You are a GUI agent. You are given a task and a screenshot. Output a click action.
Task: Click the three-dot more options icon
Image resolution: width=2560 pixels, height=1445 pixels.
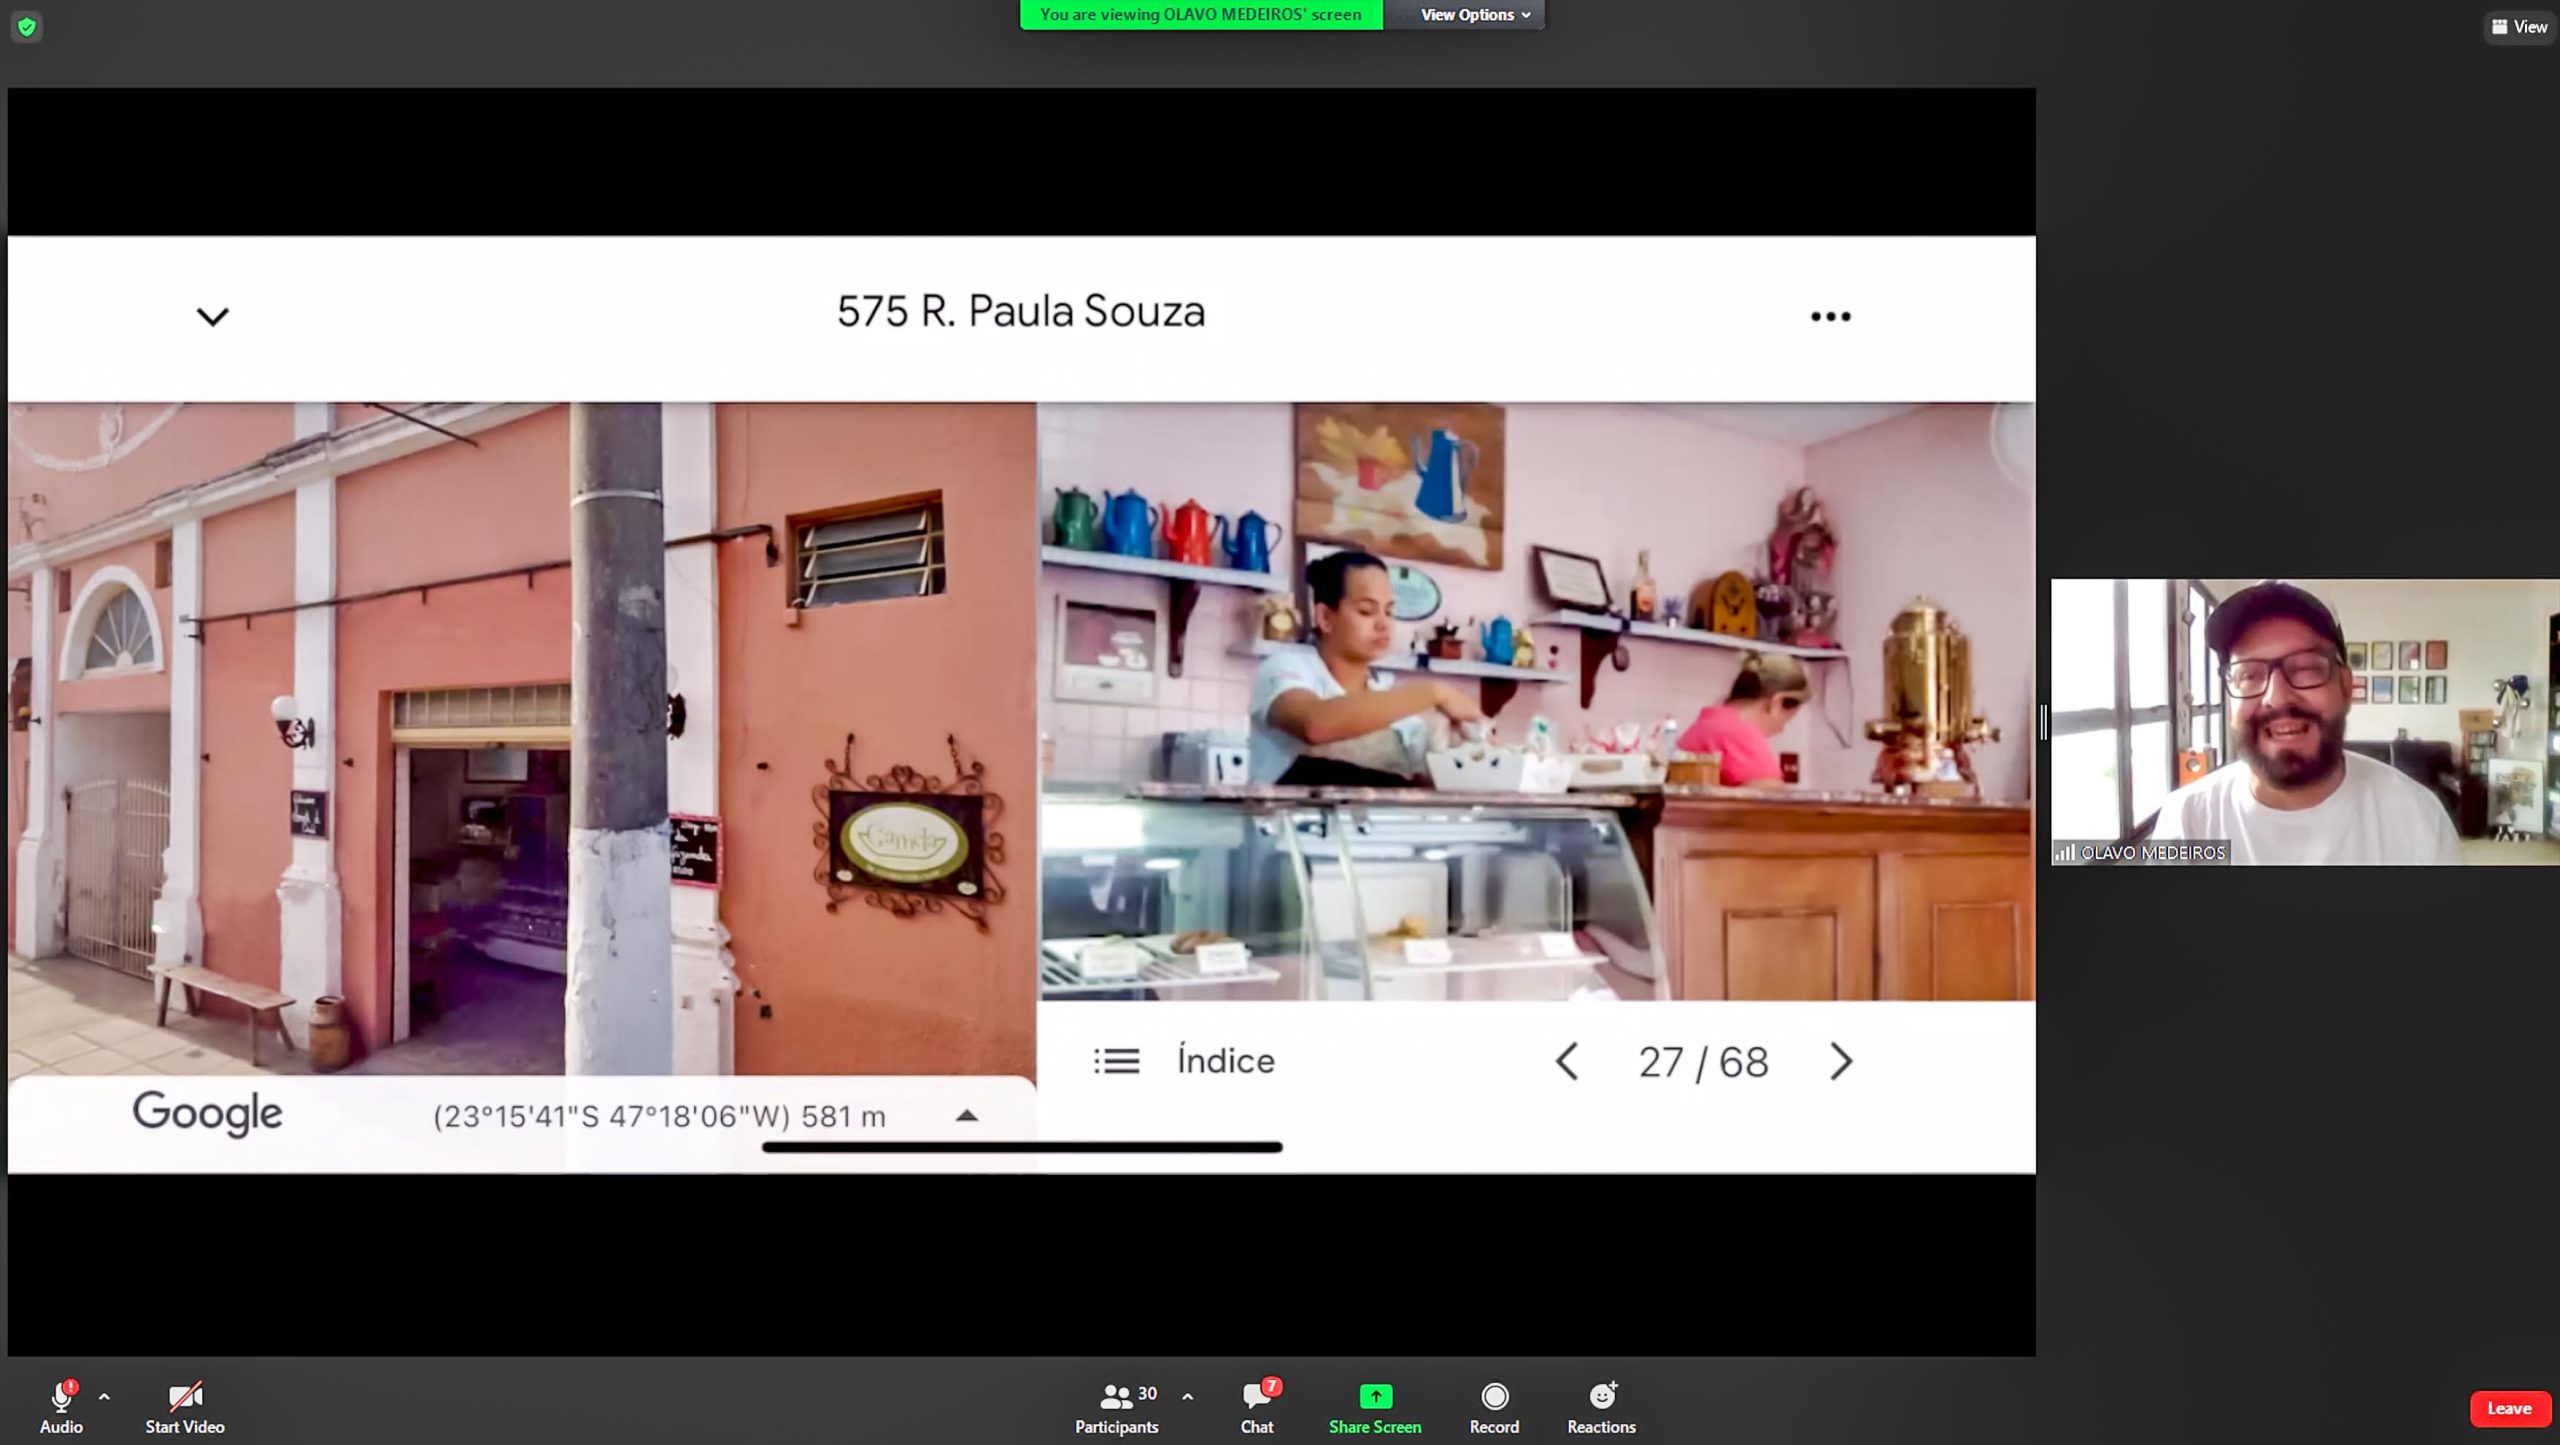pyautogui.click(x=1830, y=317)
